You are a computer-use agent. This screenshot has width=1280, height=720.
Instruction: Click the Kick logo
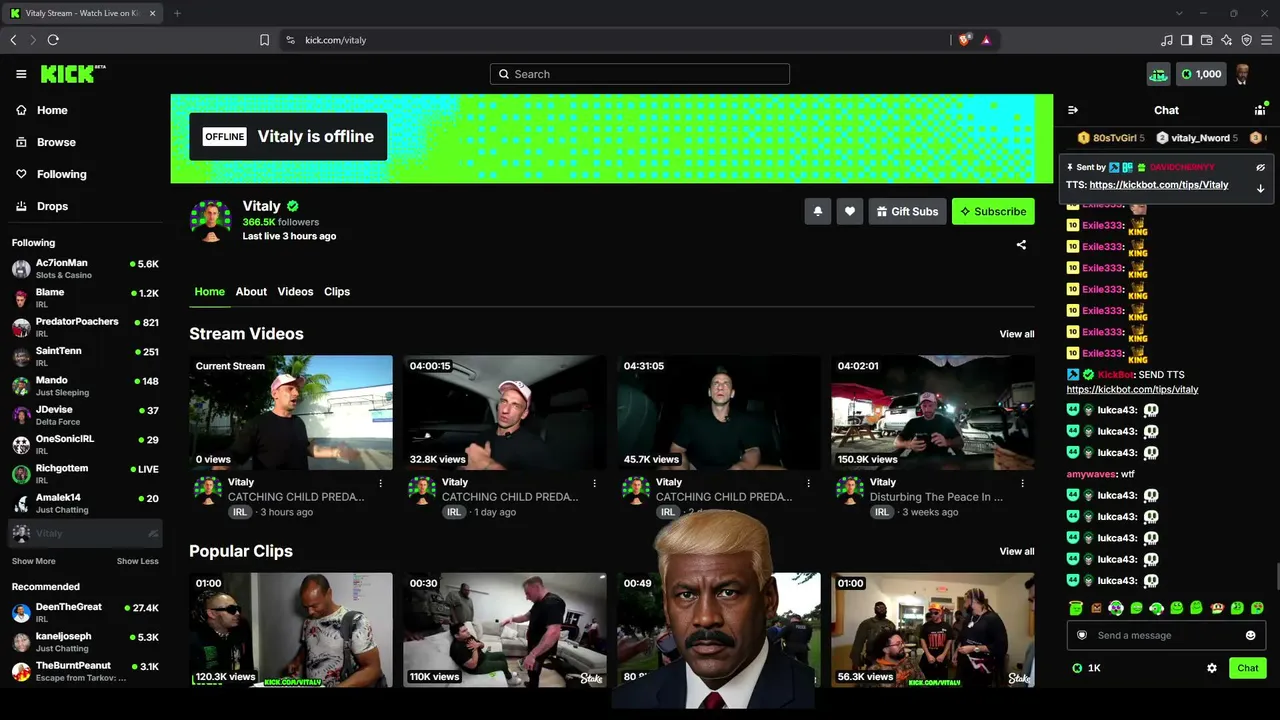pos(72,74)
